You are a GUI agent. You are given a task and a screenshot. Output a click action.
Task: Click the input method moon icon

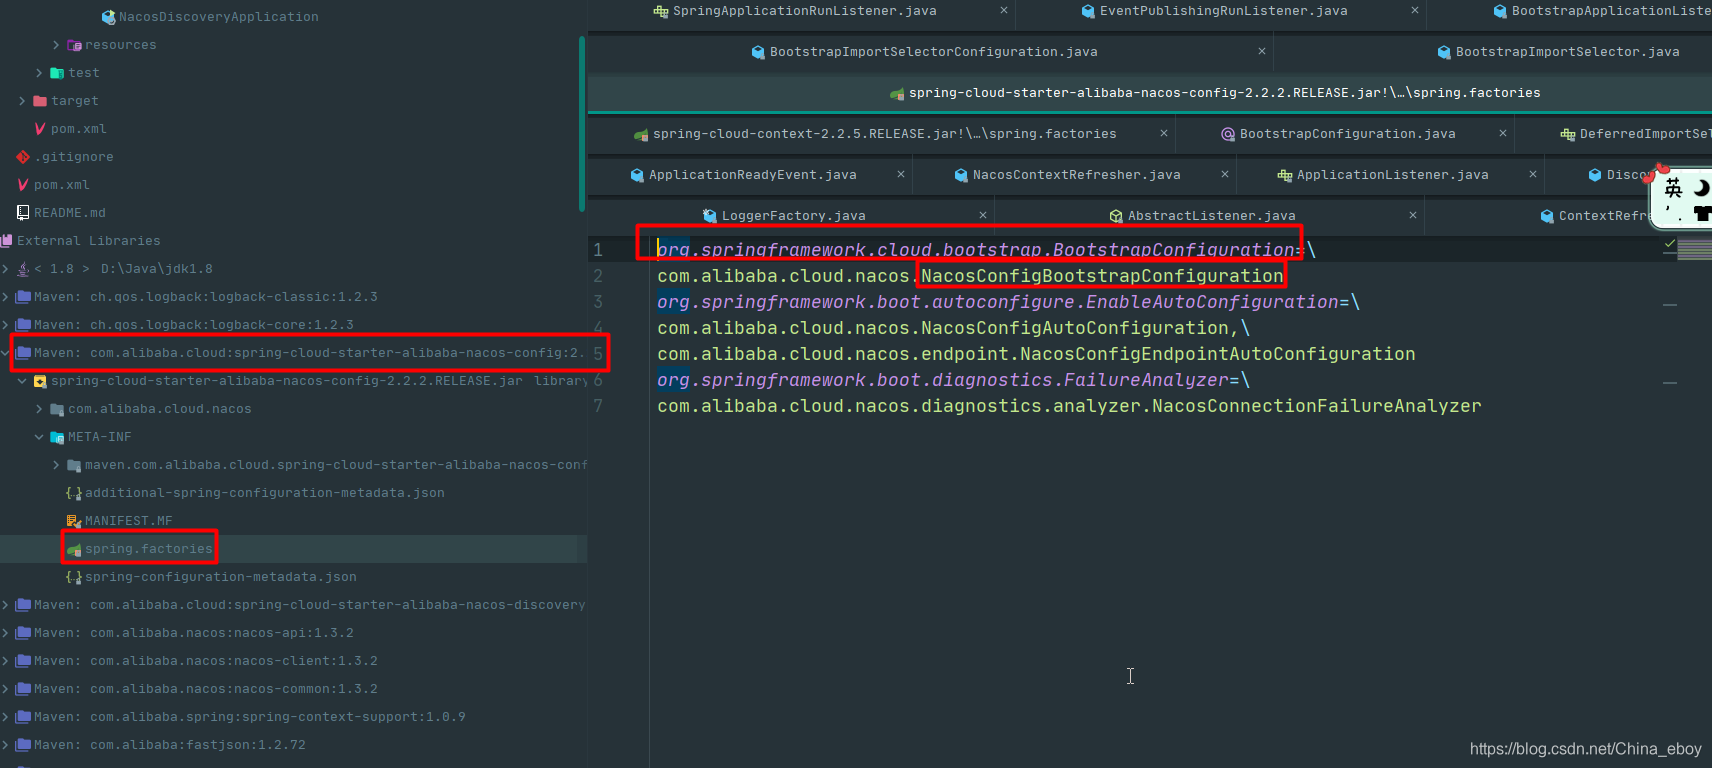click(1702, 188)
